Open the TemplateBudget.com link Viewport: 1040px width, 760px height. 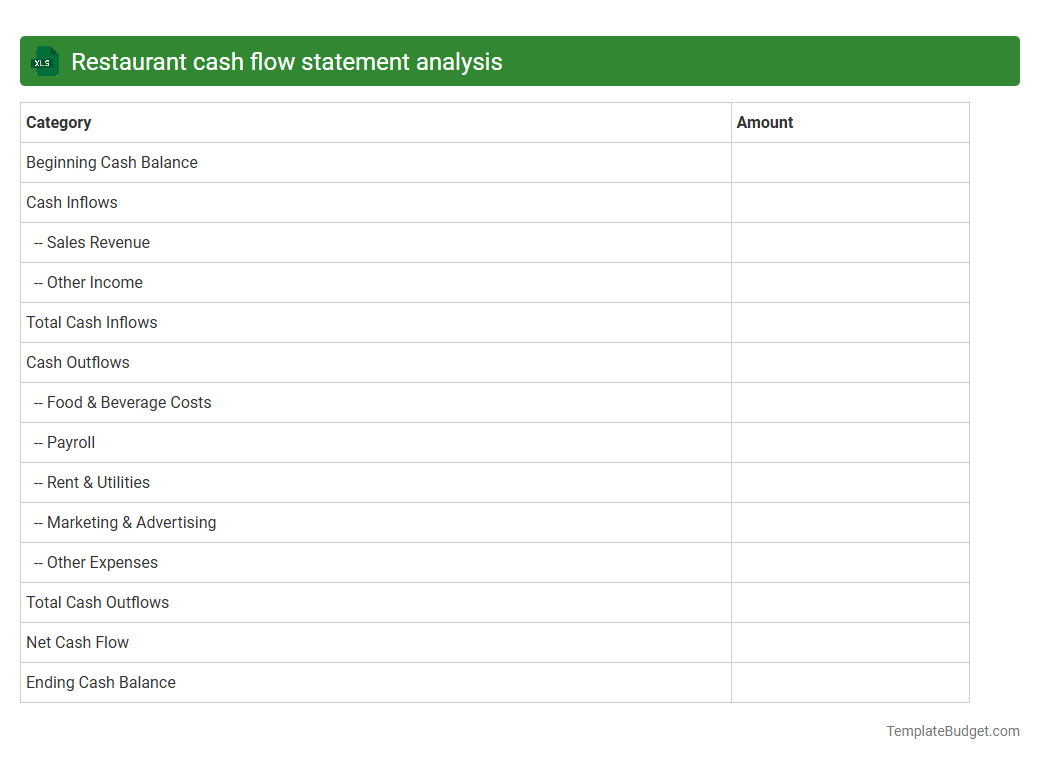(x=951, y=731)
